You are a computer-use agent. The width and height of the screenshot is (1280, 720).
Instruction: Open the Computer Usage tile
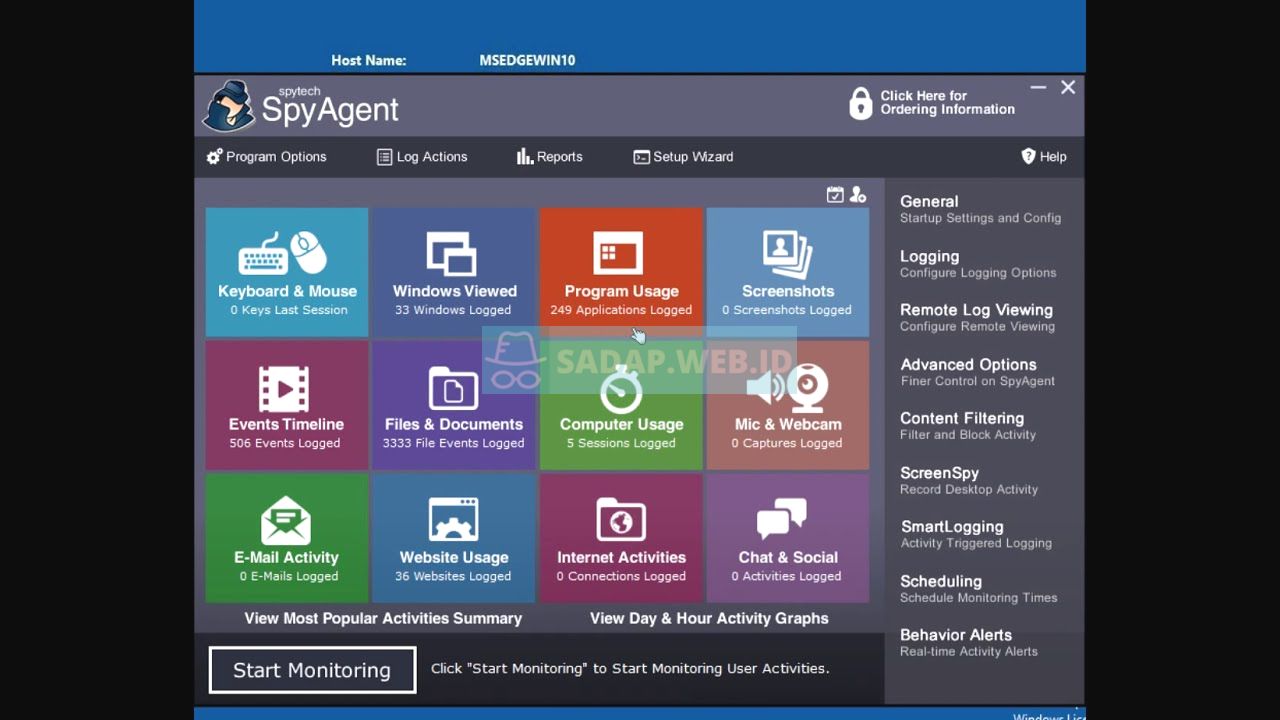coord(621,405)
